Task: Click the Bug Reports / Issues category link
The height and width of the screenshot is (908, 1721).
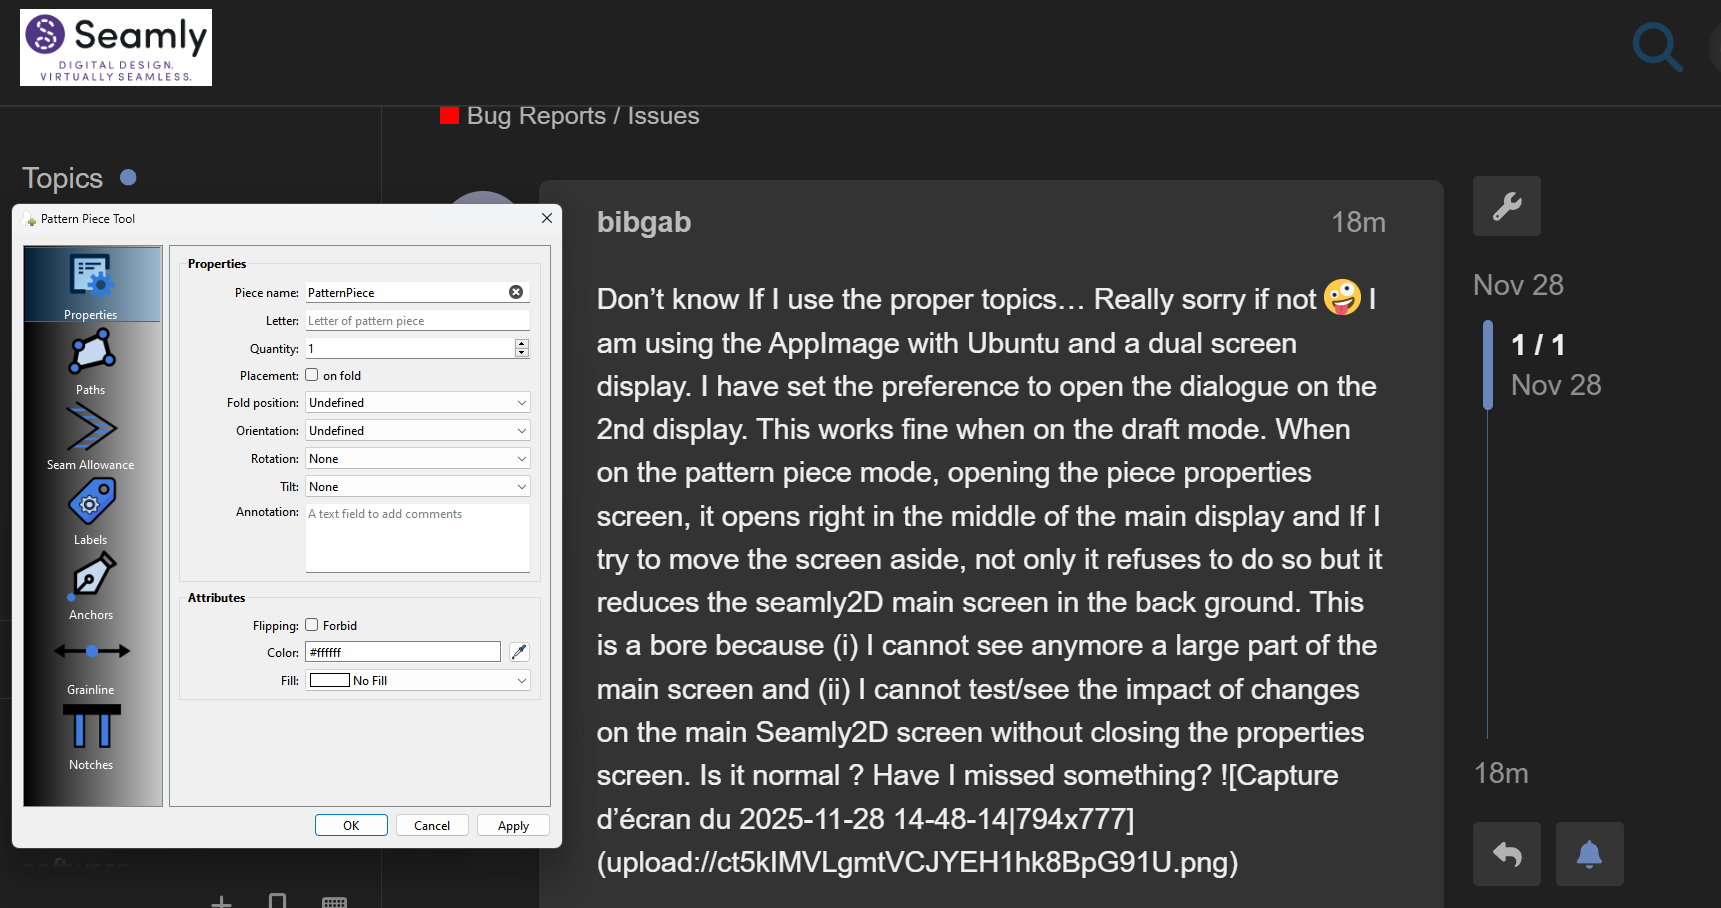Action: click(582, 116)
